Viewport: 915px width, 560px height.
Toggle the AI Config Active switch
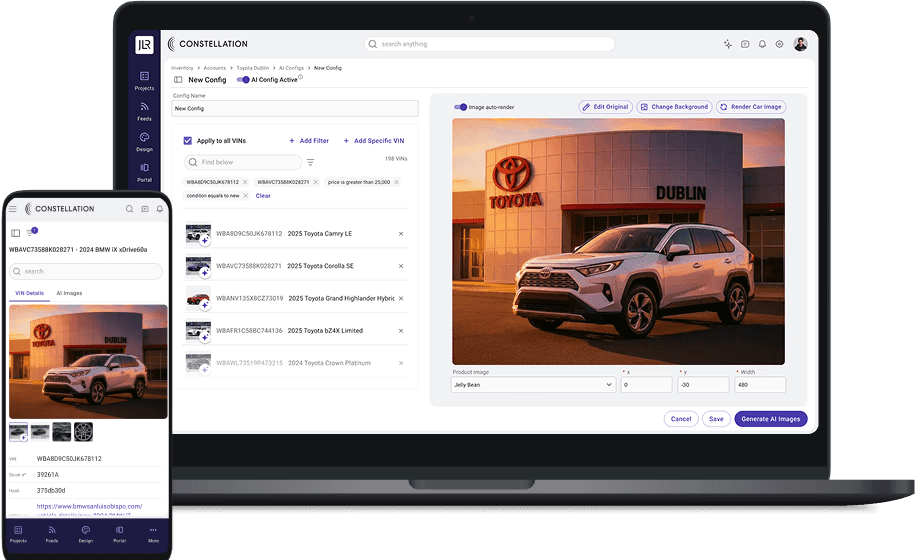pos(243,80)
